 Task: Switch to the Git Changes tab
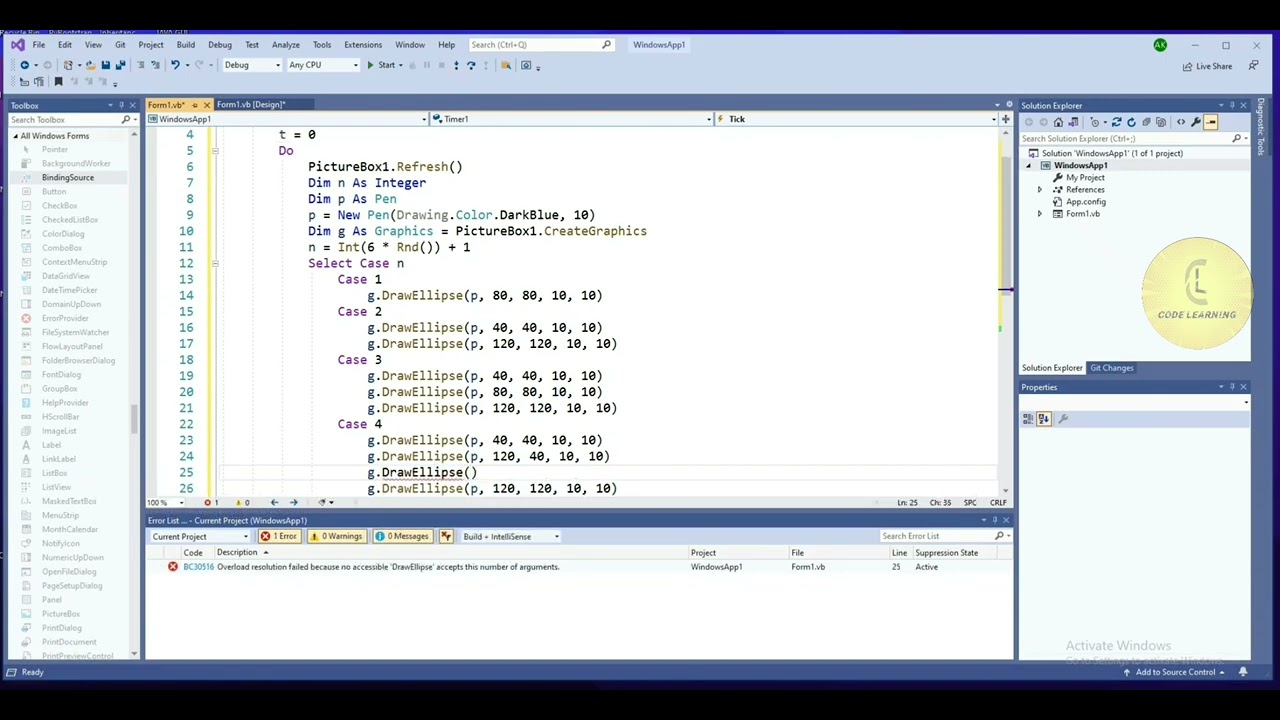1112,368
